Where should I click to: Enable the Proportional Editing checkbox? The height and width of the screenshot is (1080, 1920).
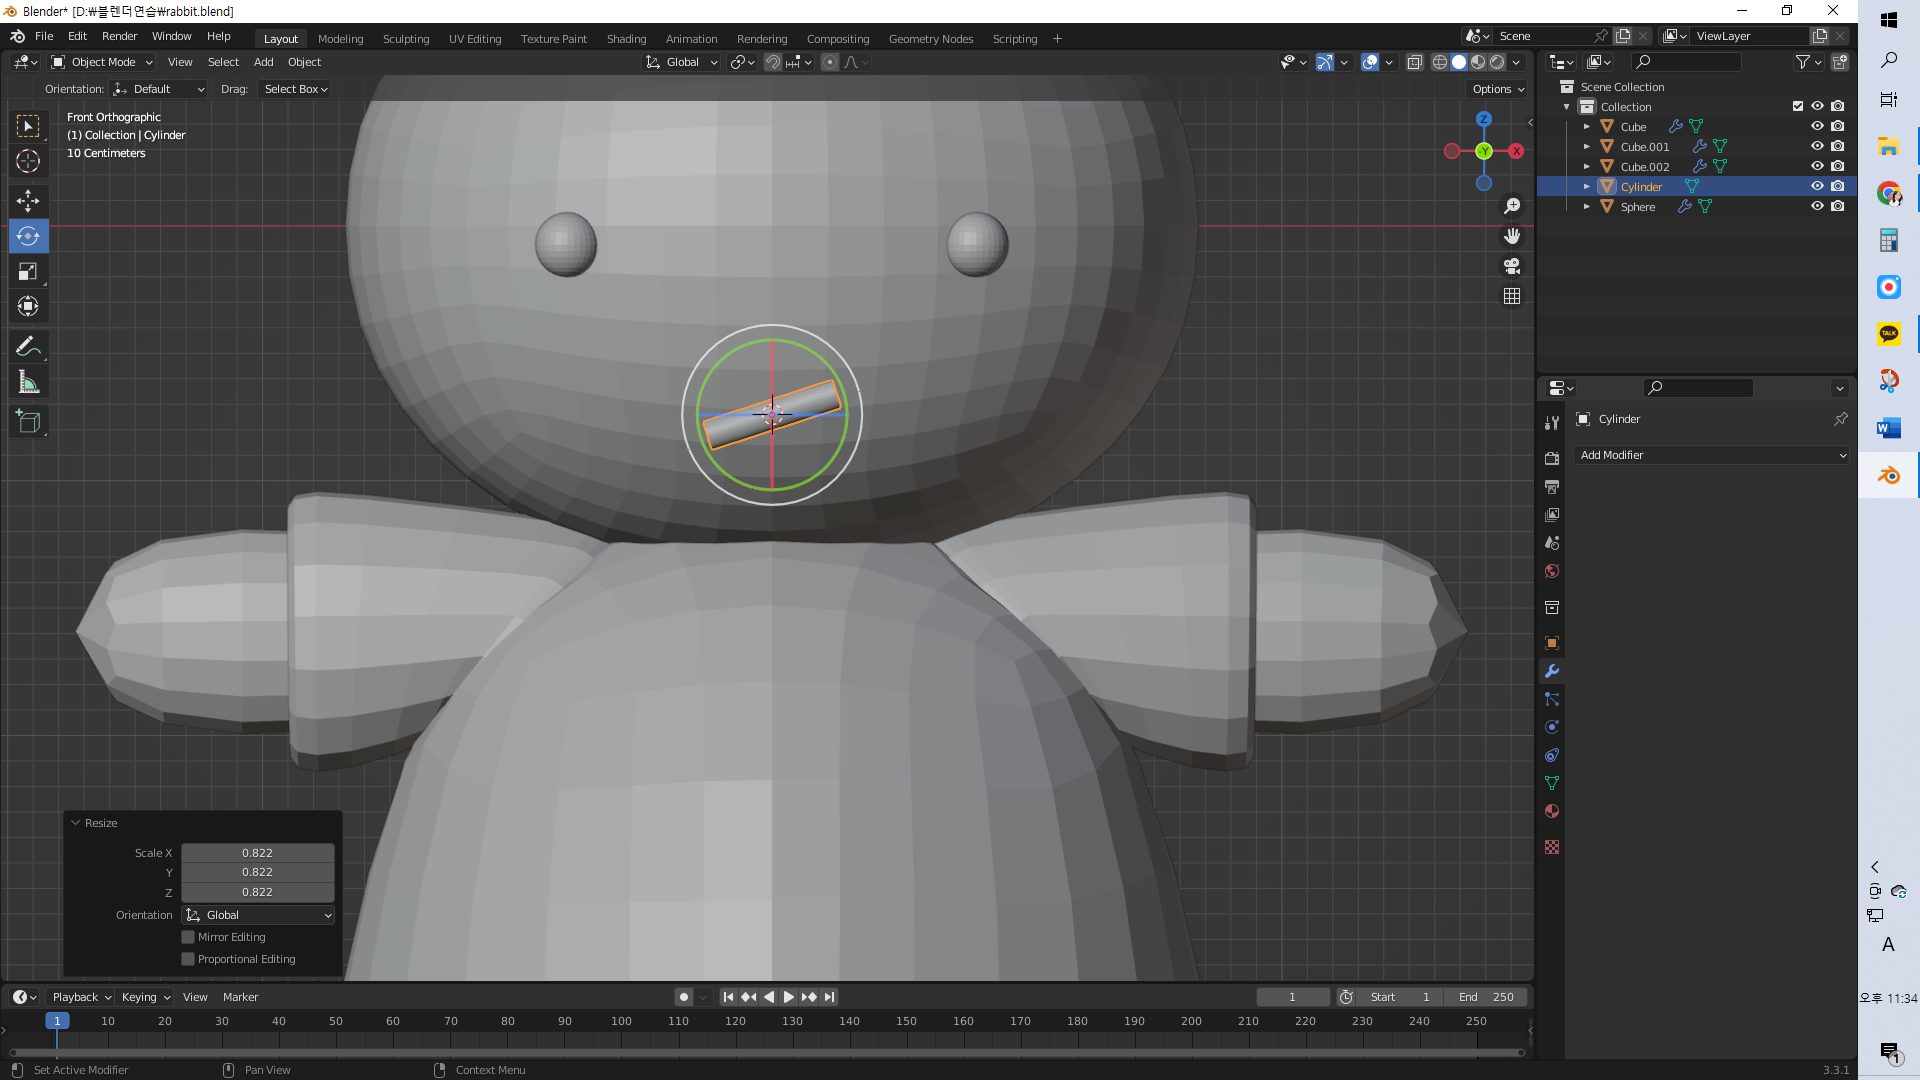point(188,959)
